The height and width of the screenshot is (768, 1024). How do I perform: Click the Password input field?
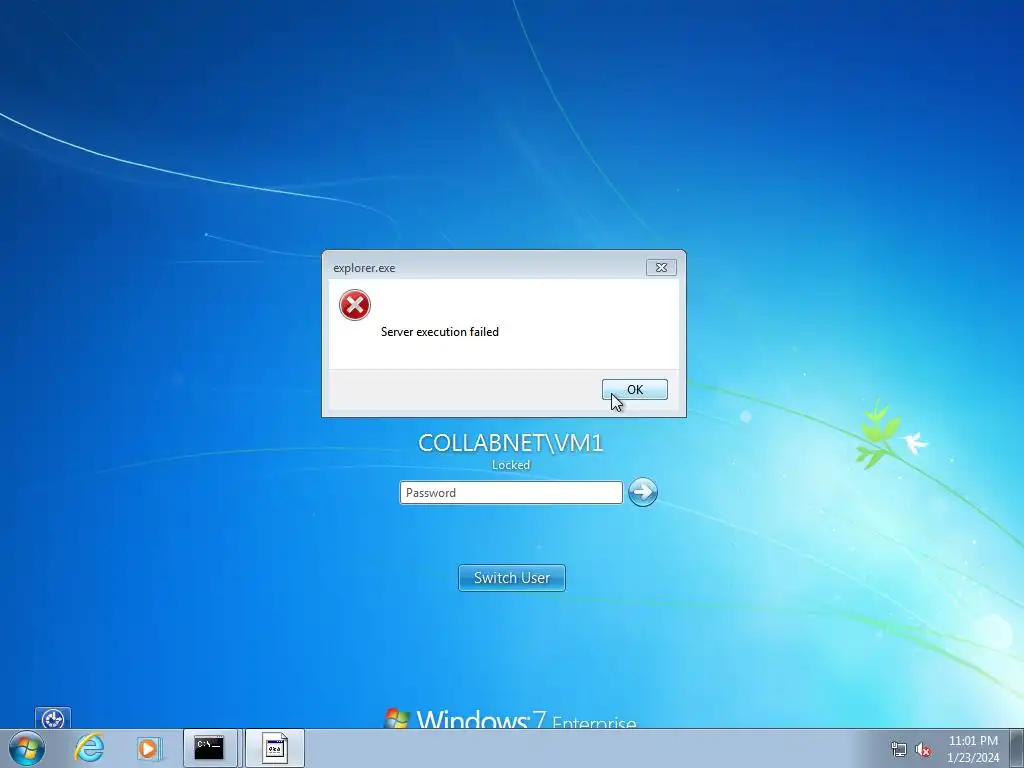point(511,492)
